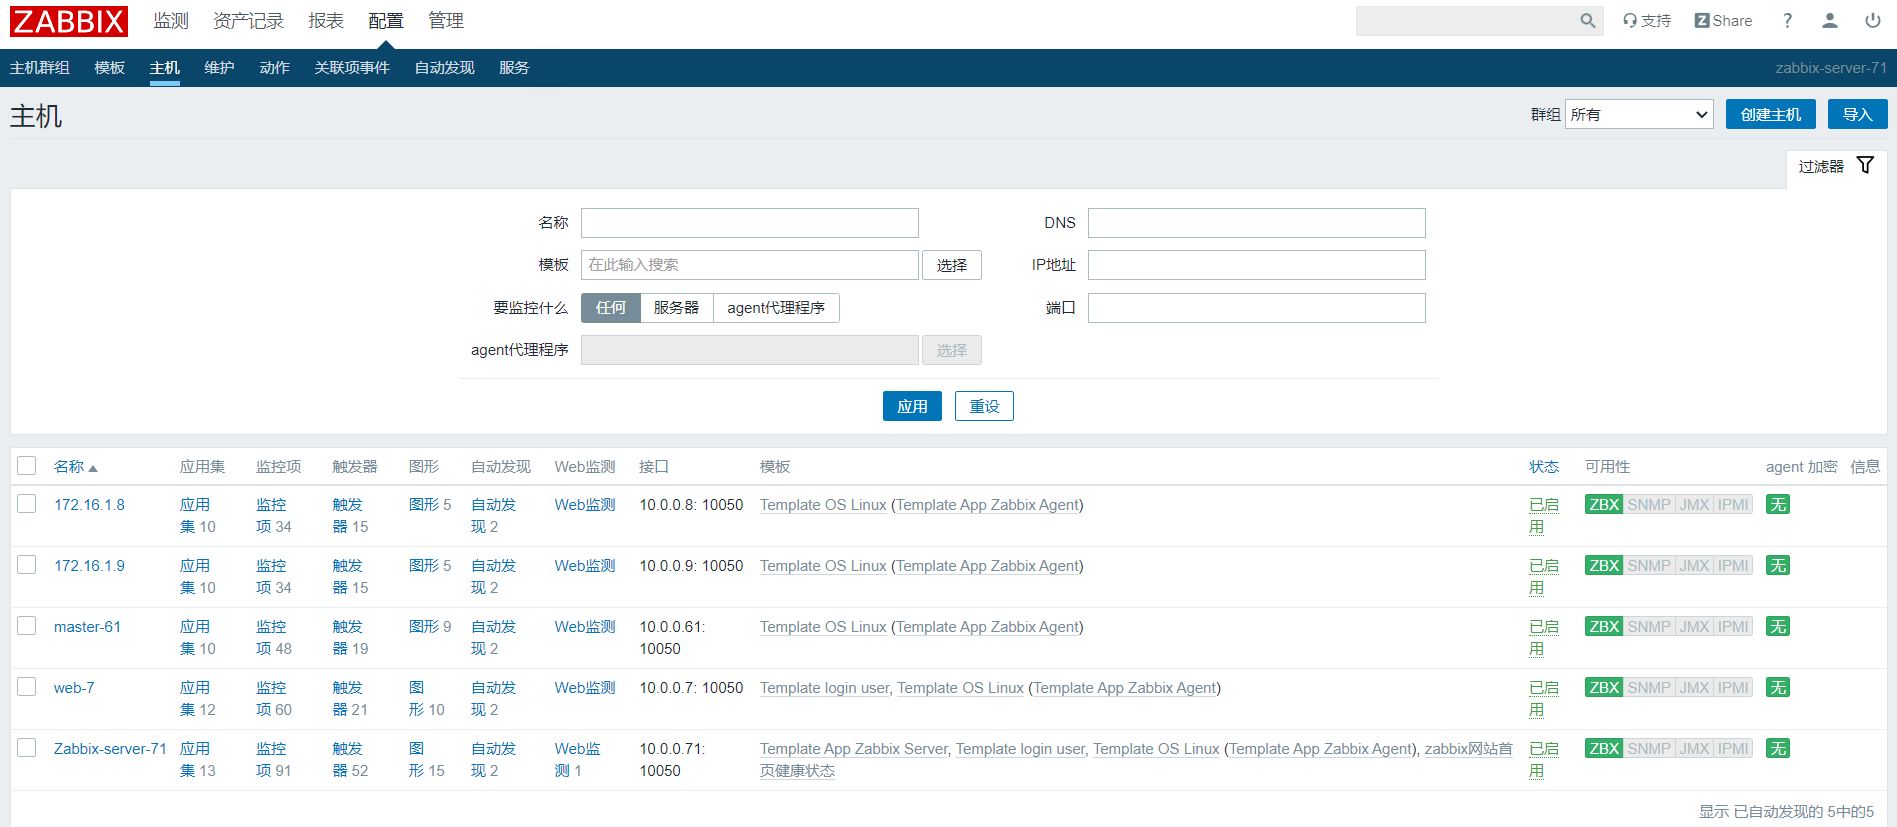Go to 关联项事件 submenu
The width and height of the screenshot is (1897, 827).
[x=352, y=68]
